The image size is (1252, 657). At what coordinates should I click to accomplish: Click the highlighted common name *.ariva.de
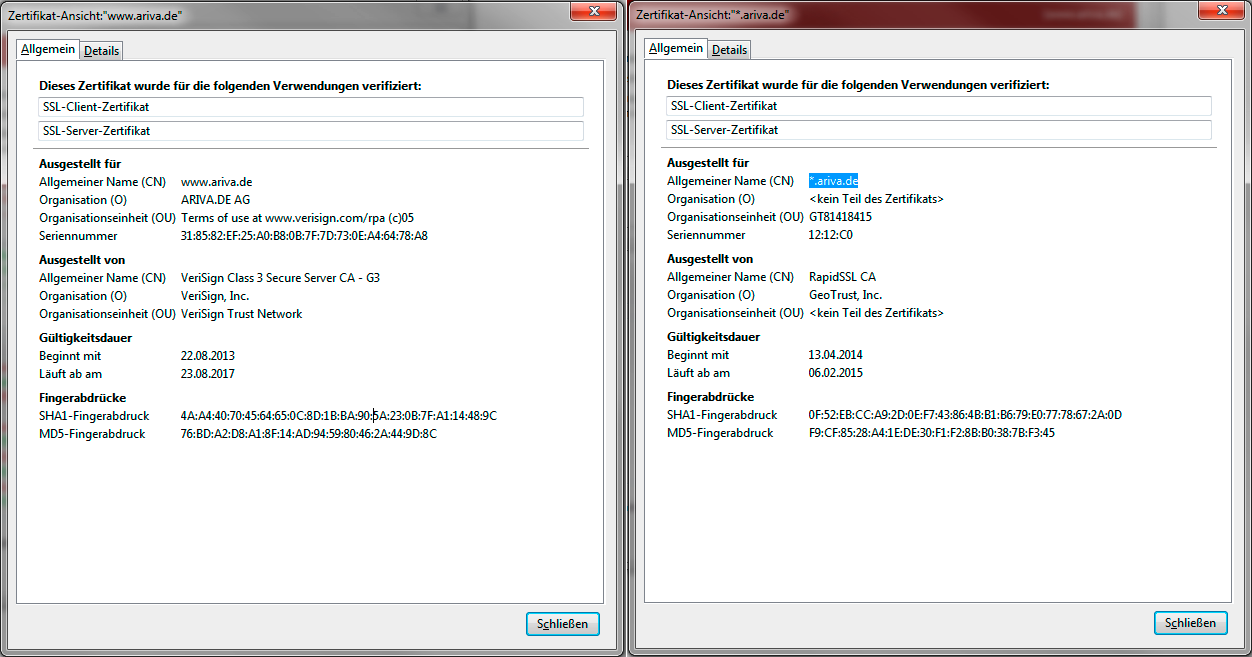[834, 181]
